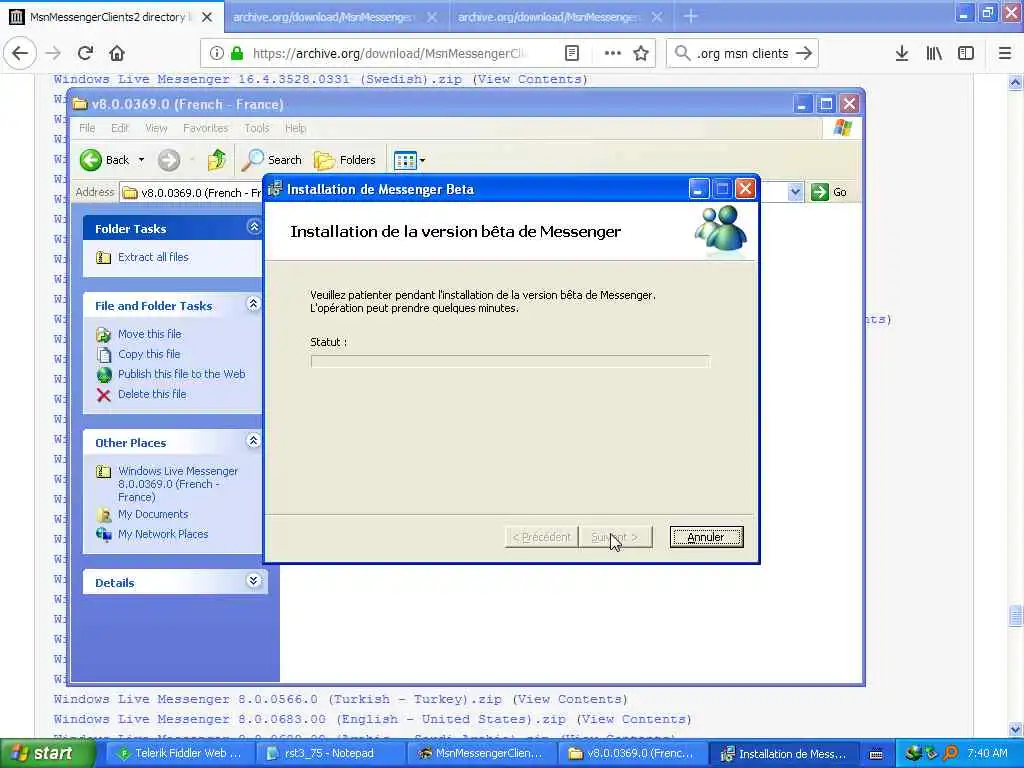
Task: Open Firefox downloads arrow icon
Action: pos(902,54)
